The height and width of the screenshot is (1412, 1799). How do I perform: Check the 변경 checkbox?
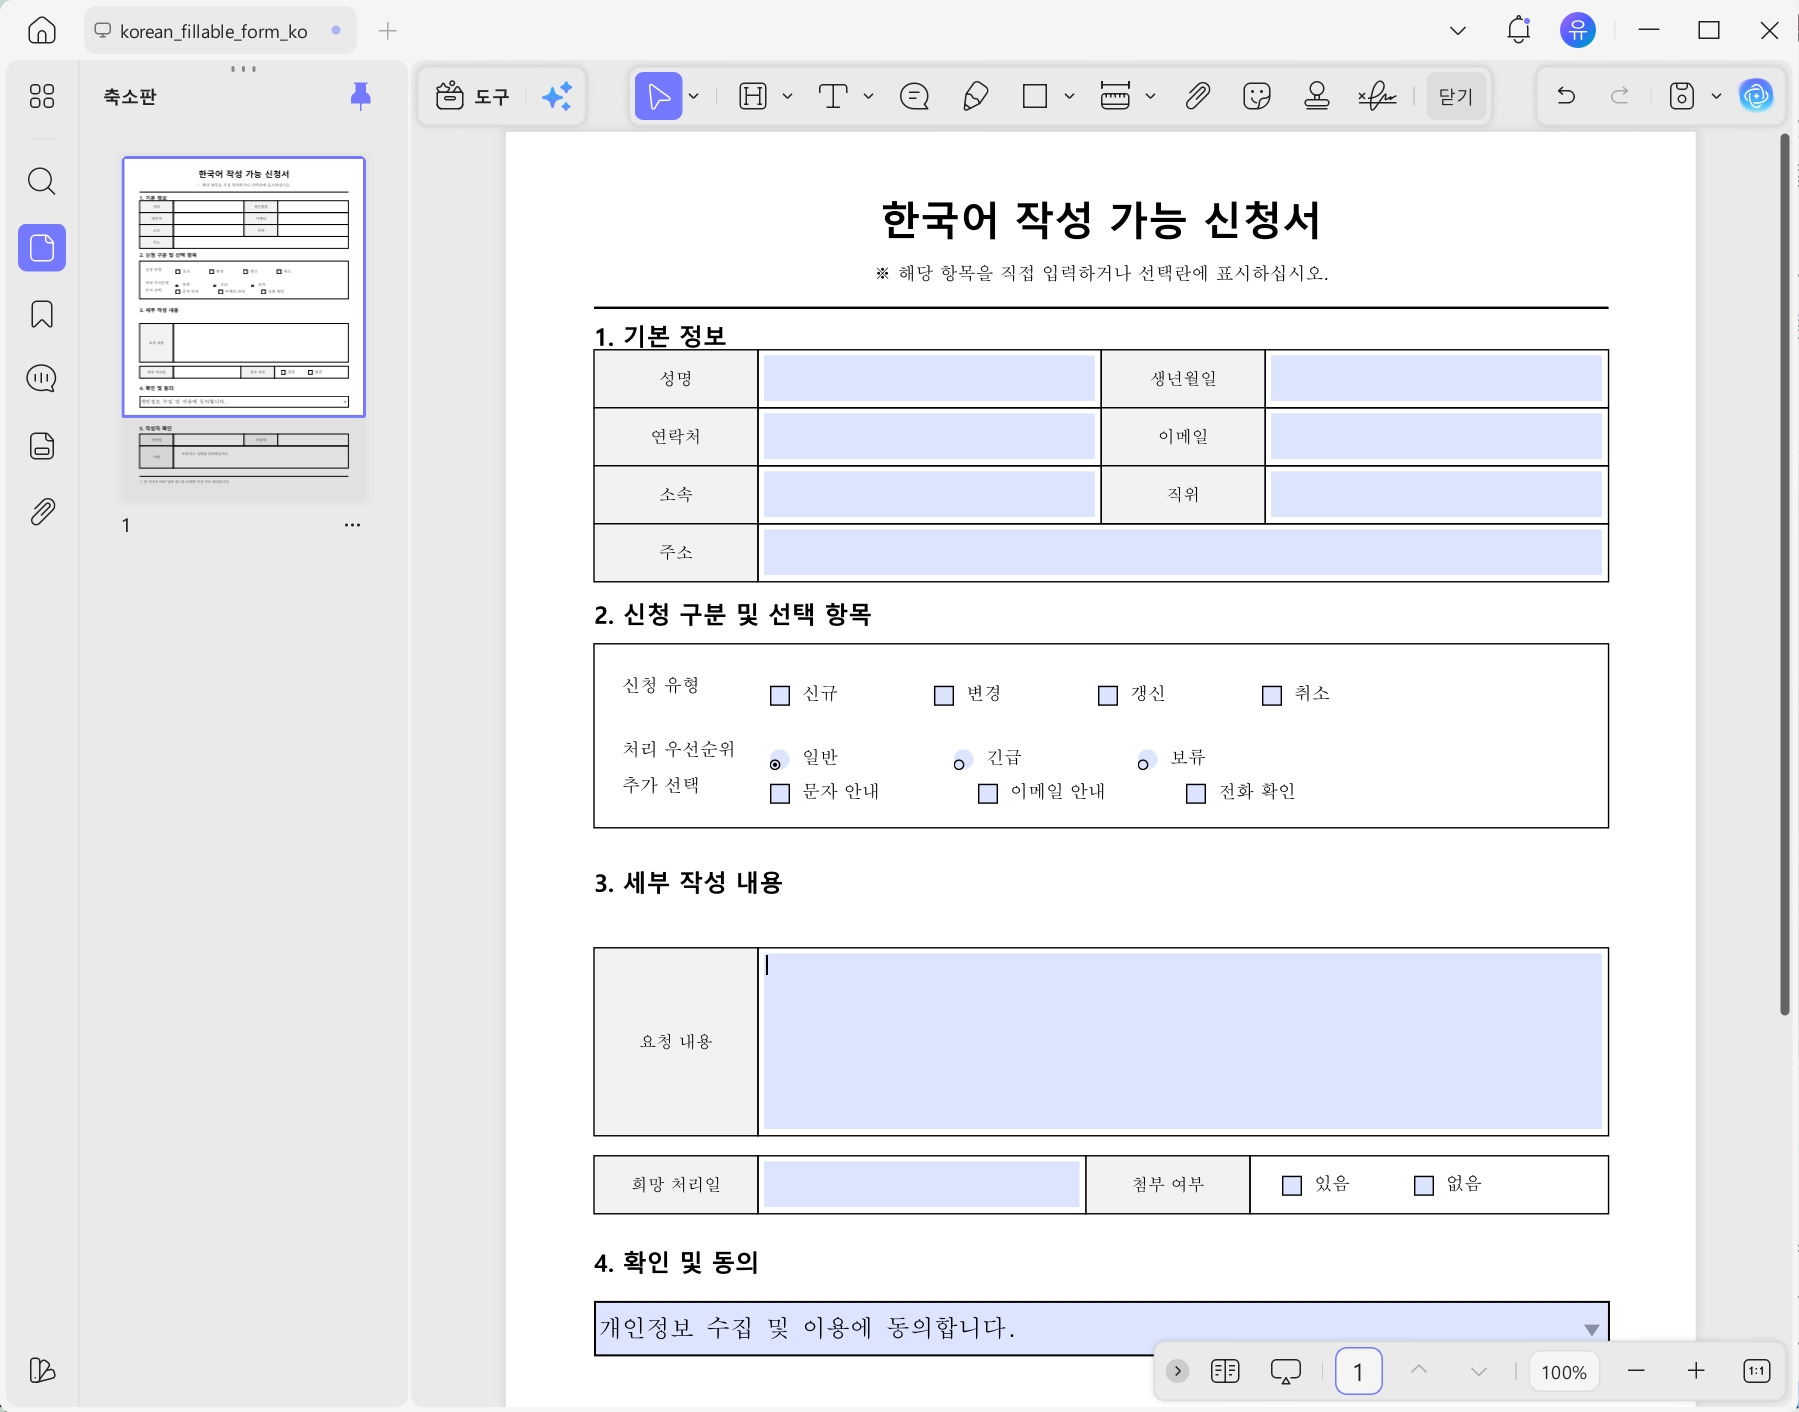944,695
